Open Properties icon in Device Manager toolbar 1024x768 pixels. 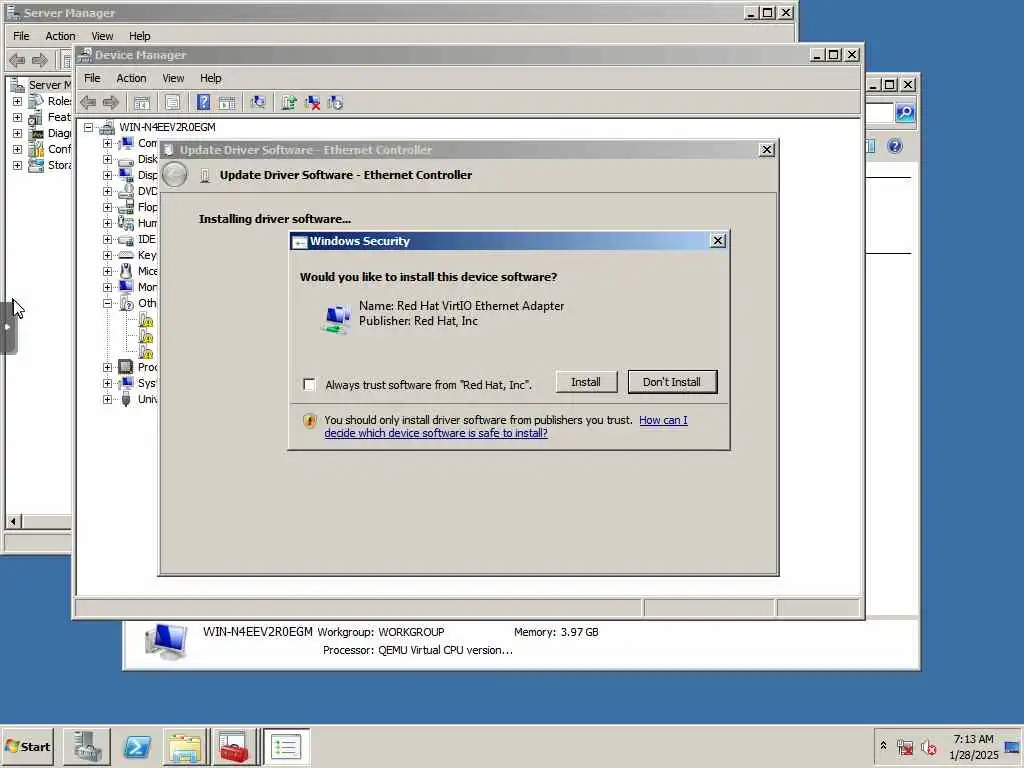tap(172, 103)
